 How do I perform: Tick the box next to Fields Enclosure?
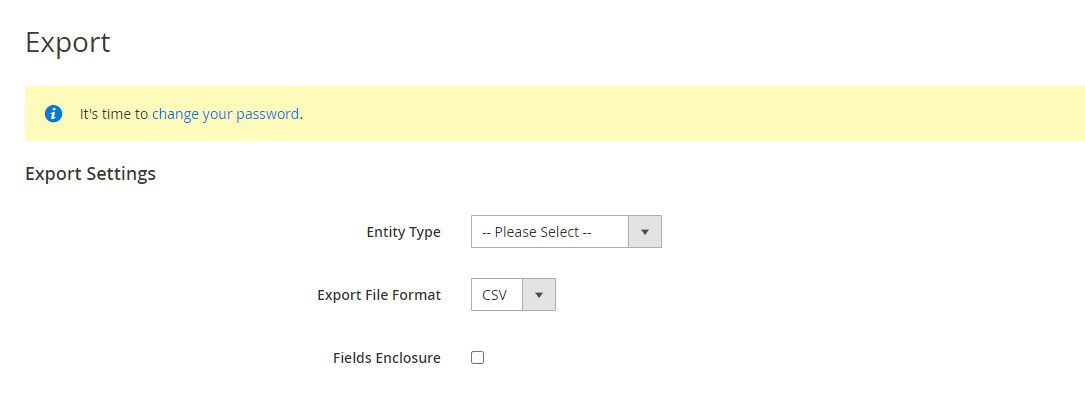[x=477, y=358]
